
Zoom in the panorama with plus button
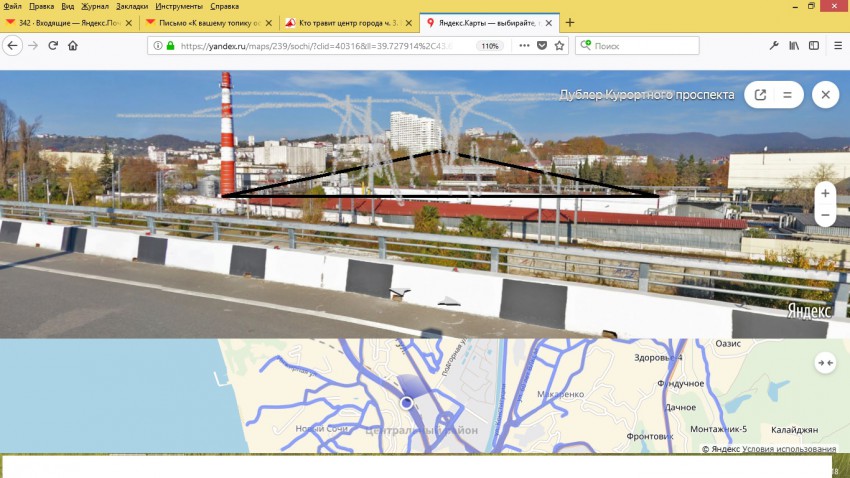(x=825, y=193)
